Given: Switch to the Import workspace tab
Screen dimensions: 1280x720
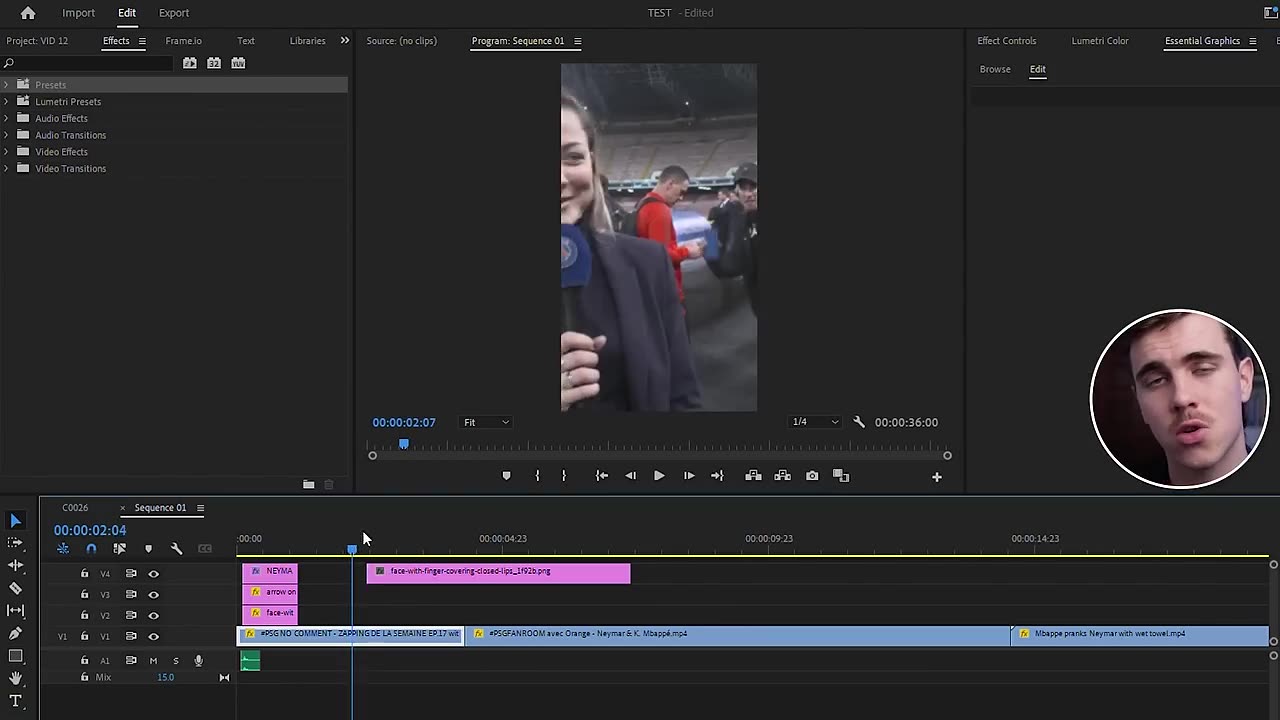Looking at the screenshot, I should point(78,13).
